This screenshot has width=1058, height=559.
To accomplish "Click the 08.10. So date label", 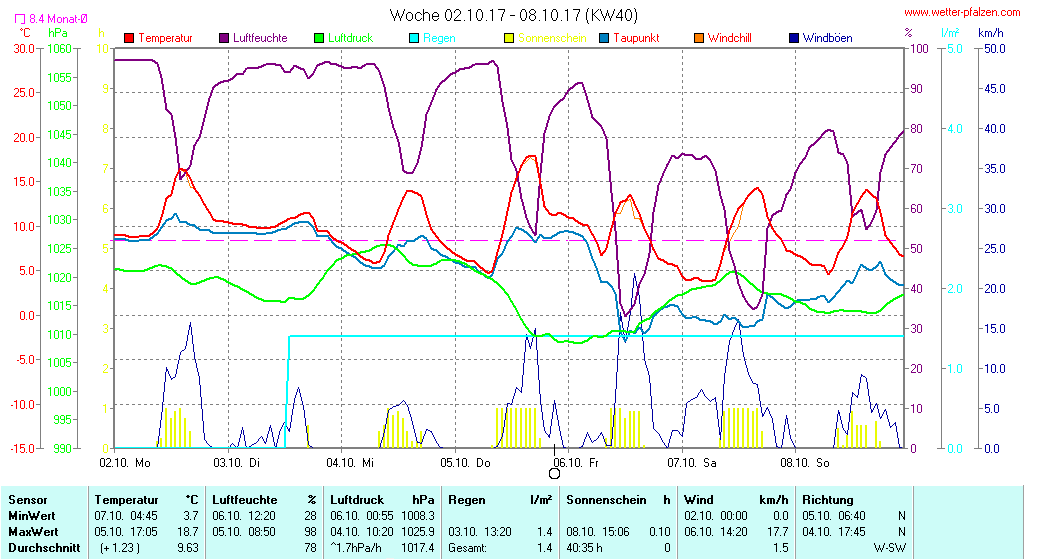I will (805, 463).
